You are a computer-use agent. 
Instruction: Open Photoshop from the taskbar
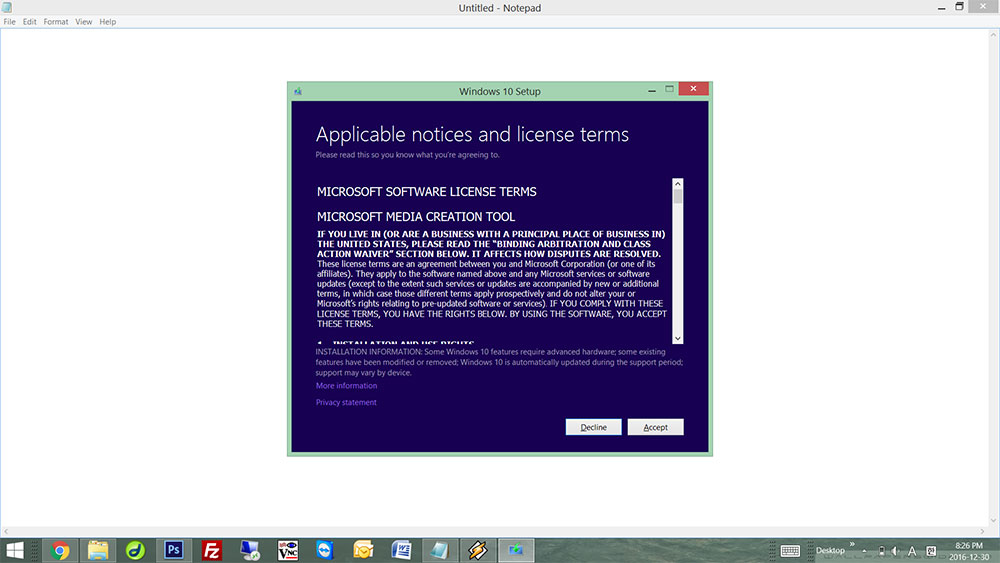[173, 550]
